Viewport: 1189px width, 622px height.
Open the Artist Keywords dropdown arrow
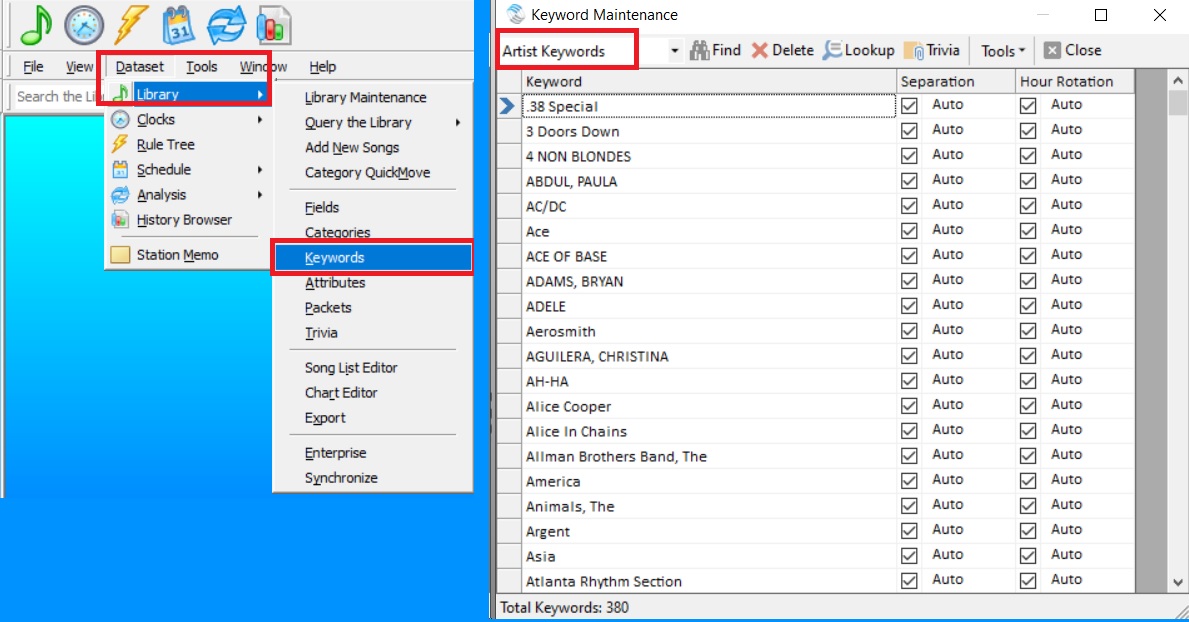point(674,51)
